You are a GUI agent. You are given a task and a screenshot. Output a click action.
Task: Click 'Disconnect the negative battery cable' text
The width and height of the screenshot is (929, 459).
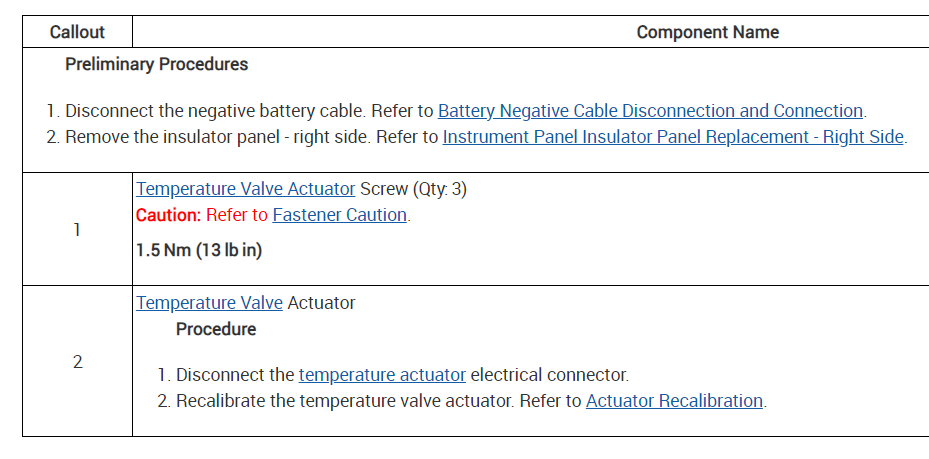click(x=208, y=111)
